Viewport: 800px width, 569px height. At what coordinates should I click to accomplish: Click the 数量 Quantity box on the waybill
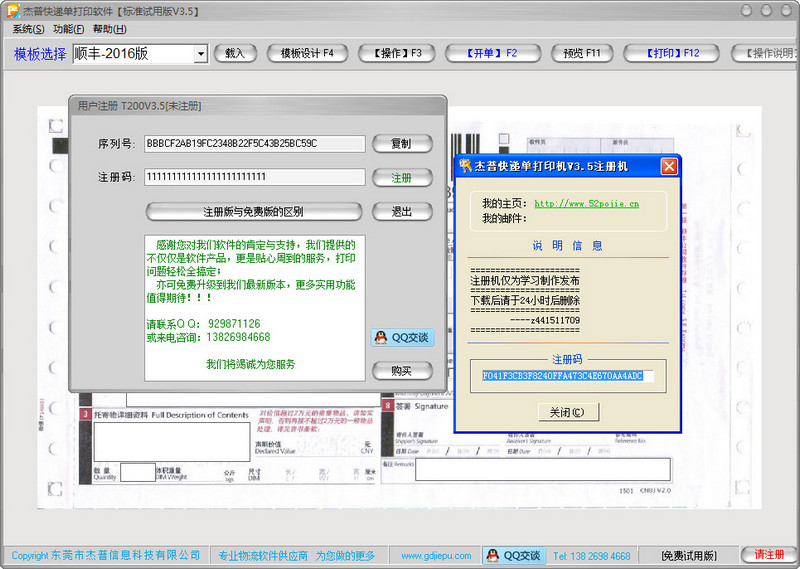pyautogui.click(x=138, y=473)
